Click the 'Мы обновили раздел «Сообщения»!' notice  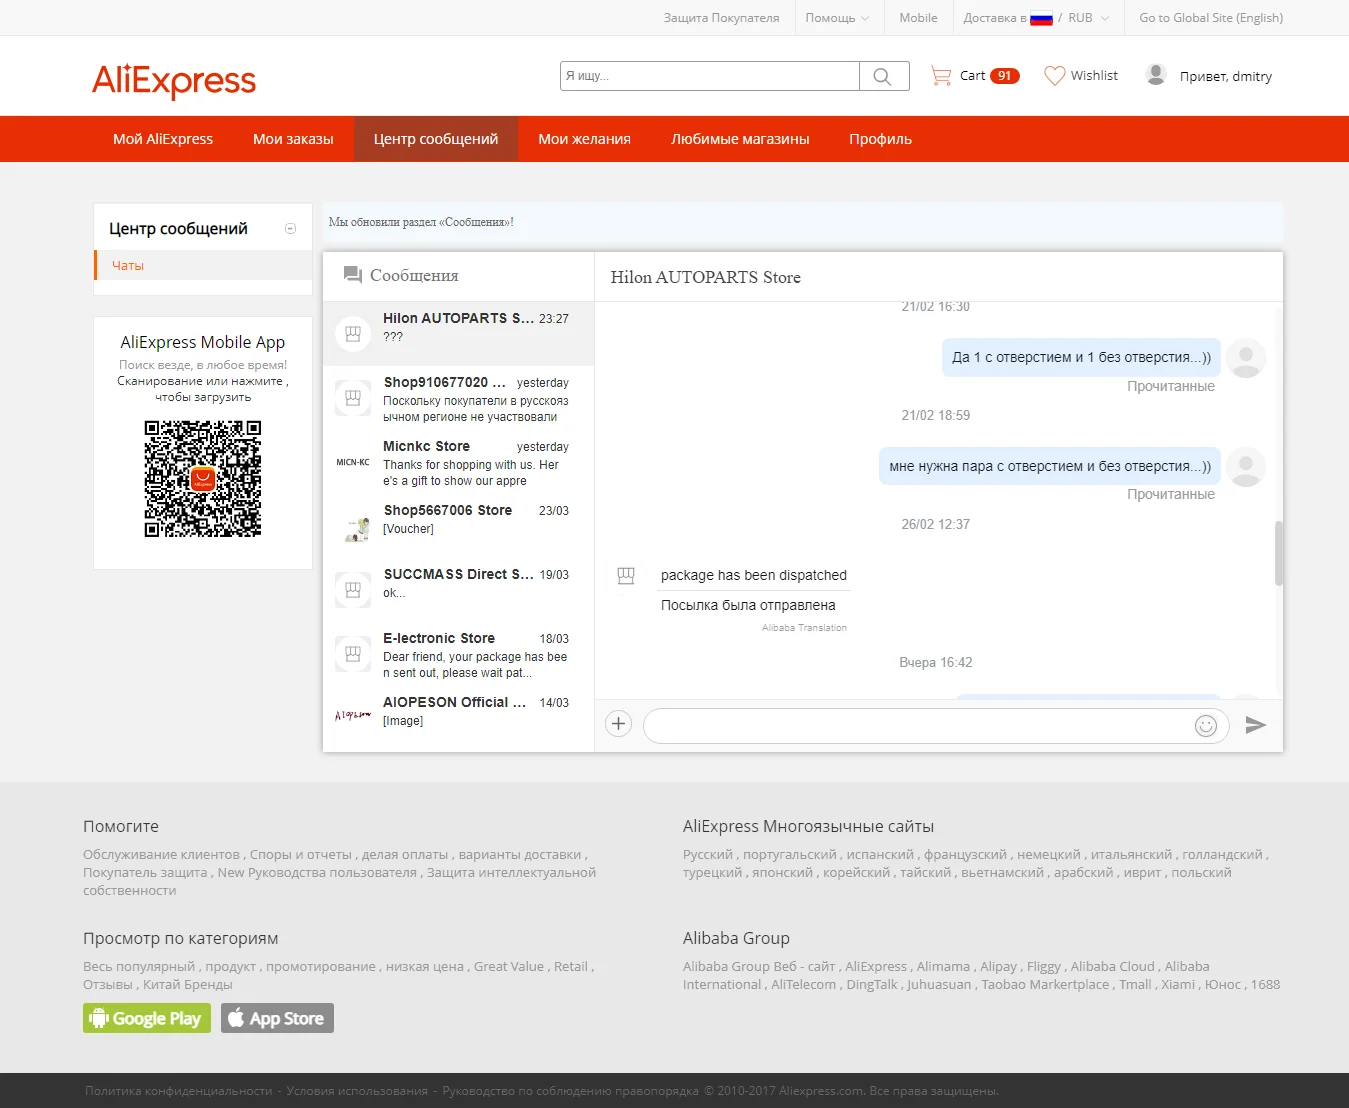click(421, 222)
